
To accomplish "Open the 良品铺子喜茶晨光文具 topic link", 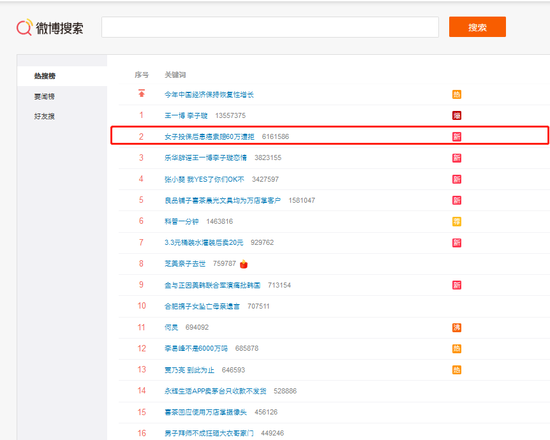I will click(223, 200).
